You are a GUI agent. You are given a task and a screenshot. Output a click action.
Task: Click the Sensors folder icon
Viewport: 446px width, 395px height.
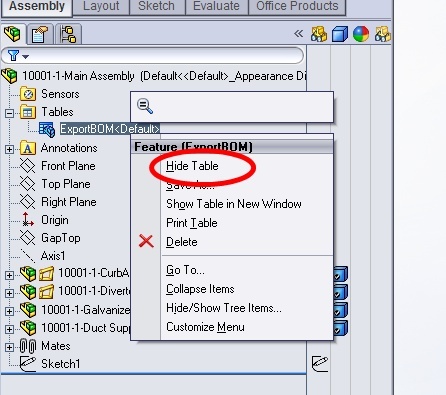point(28,94)
